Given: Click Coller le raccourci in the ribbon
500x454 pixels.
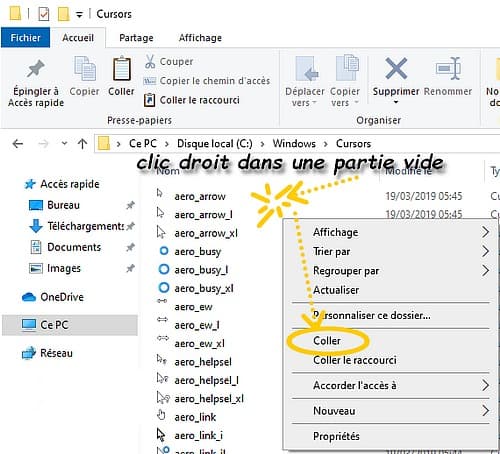Looking at the screenshot, I should coord(192,100).
